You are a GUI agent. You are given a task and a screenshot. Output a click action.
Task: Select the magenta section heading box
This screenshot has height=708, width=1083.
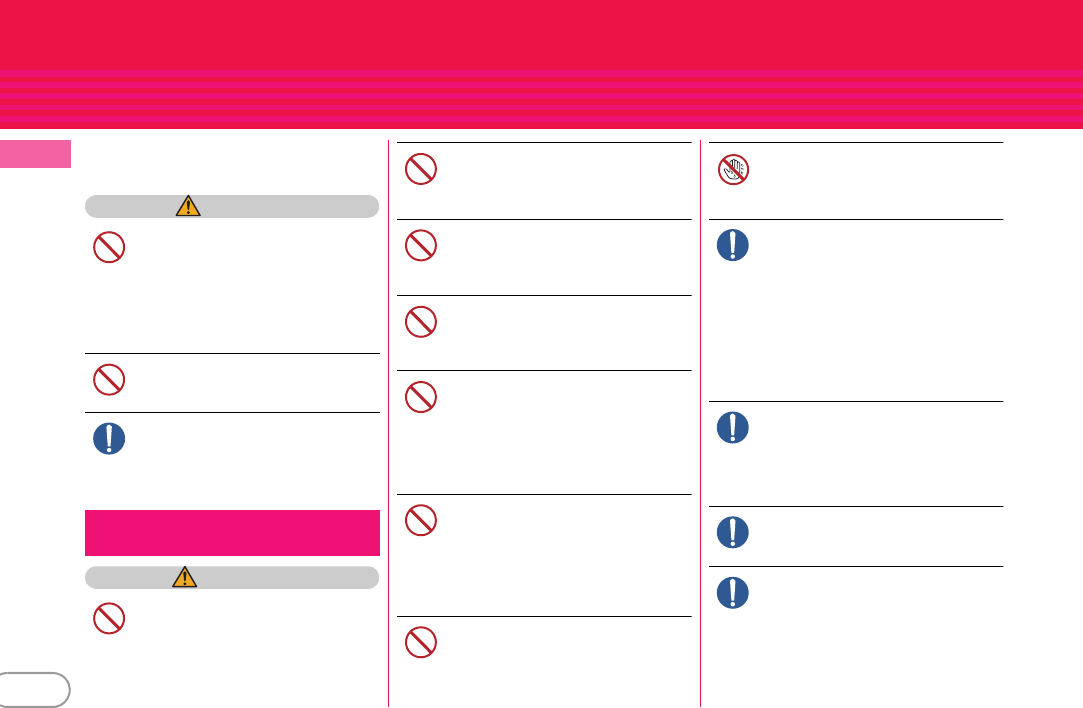pyautogui.click(x=232, y=533)
